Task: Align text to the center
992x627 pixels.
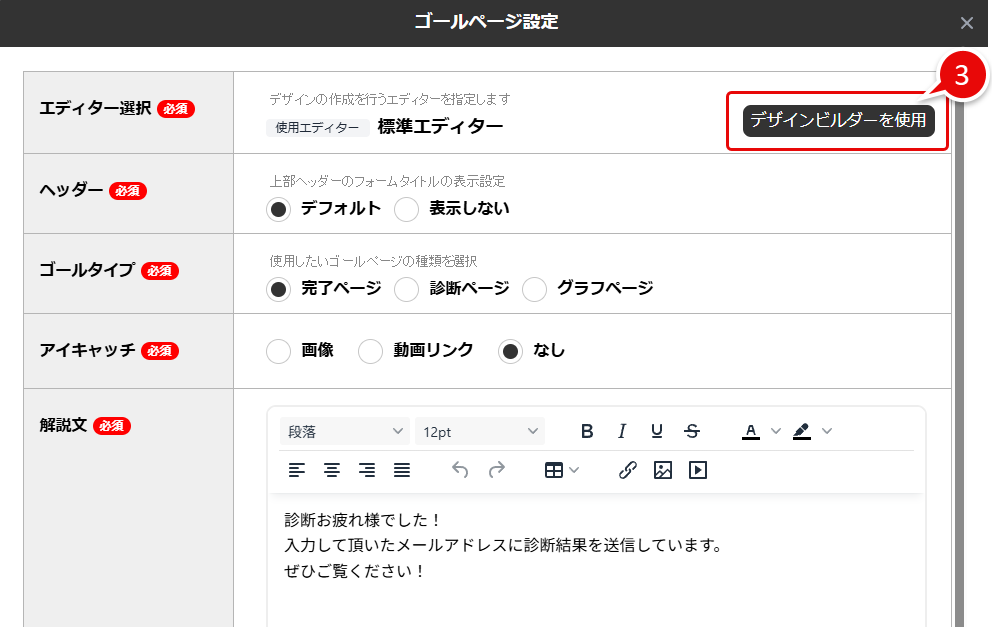Action: 331,470
